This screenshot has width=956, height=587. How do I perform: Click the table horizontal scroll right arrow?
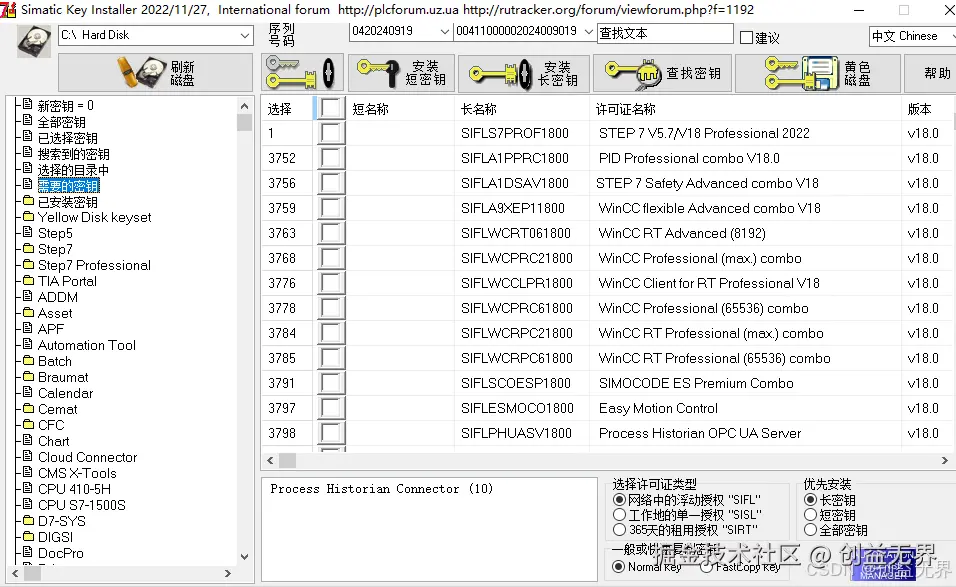tap(944, 460)
